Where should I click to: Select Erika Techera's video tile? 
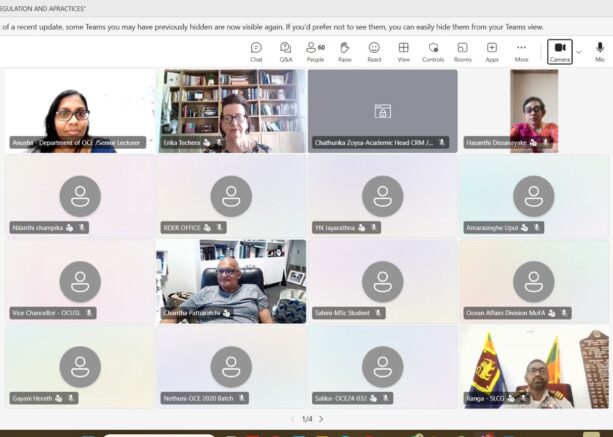click(232, 110)
